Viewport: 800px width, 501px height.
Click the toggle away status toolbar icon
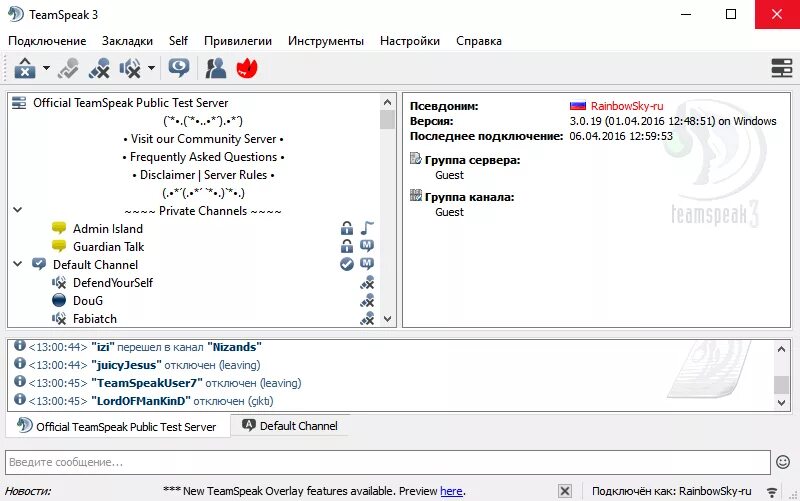click(68, 68)
